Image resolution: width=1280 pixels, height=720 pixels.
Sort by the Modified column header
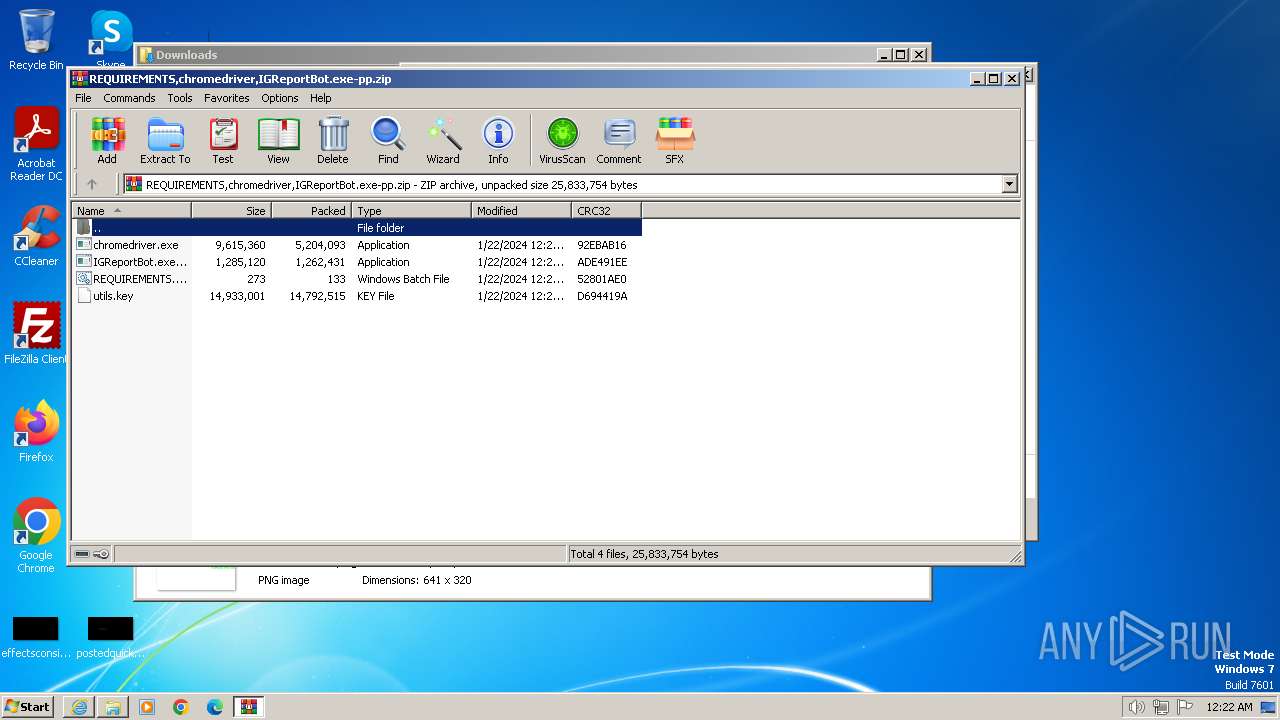coord(521,211)
